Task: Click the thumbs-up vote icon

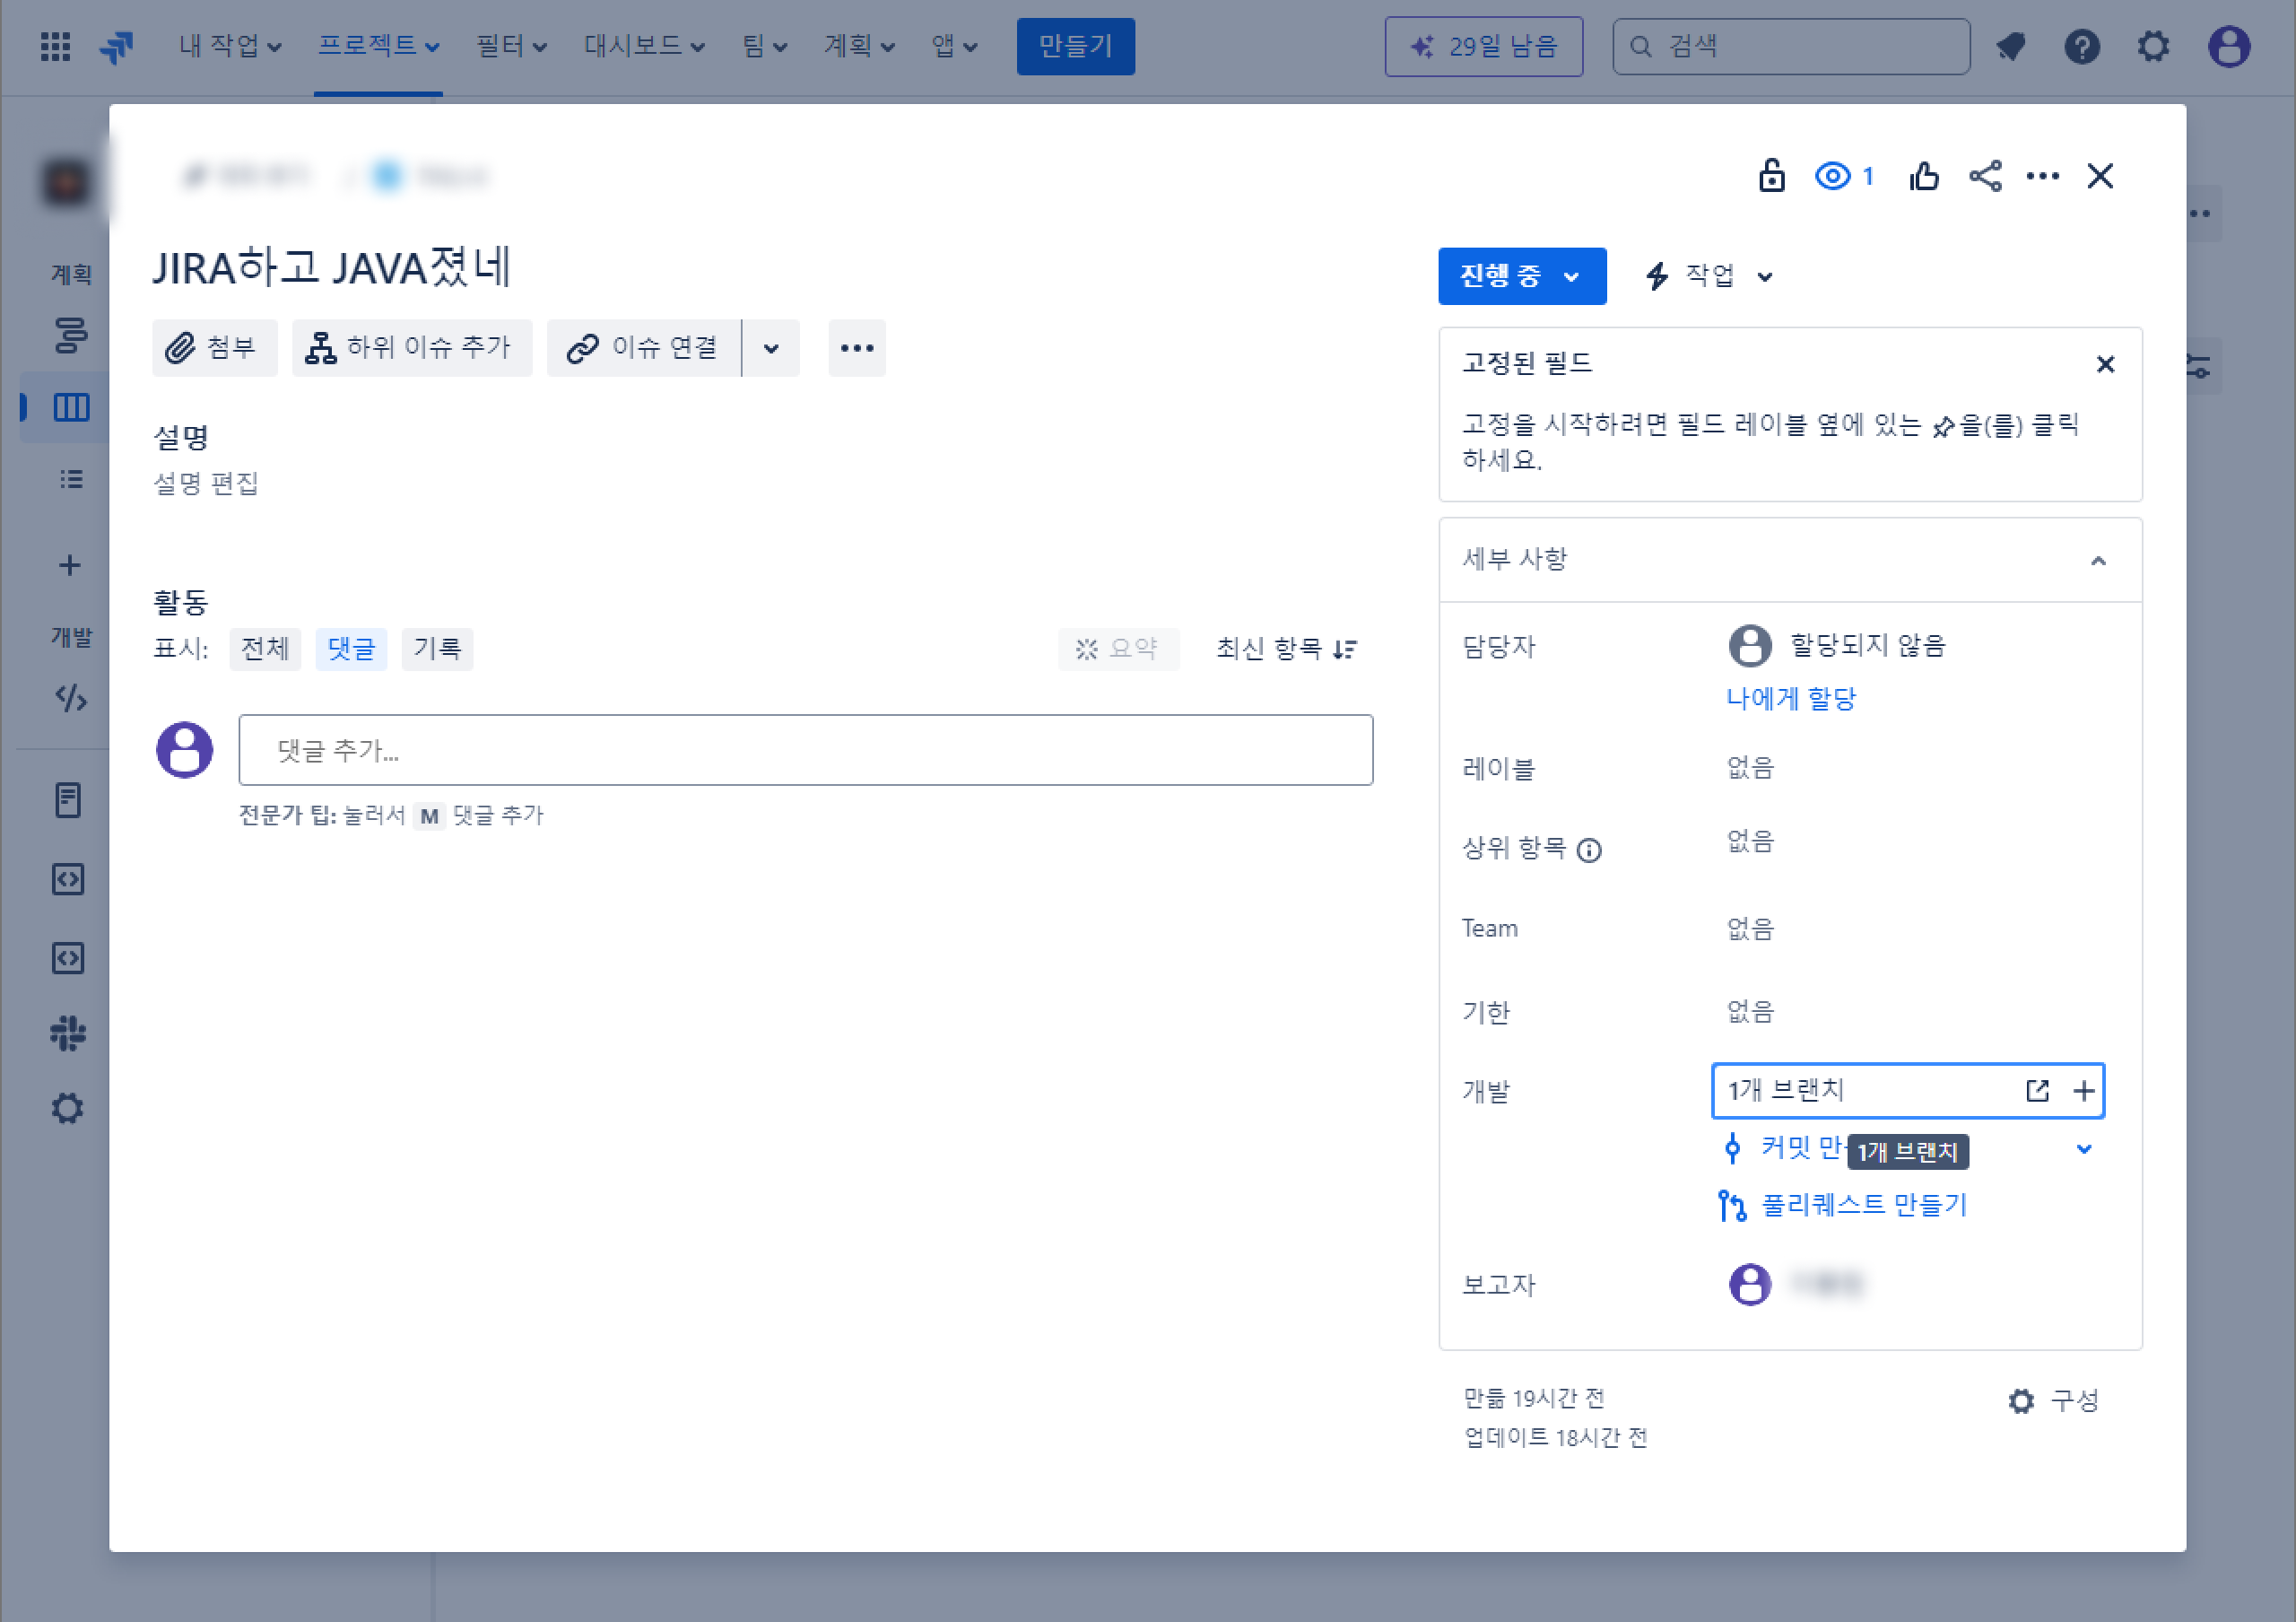Action: pos(1923,177)
